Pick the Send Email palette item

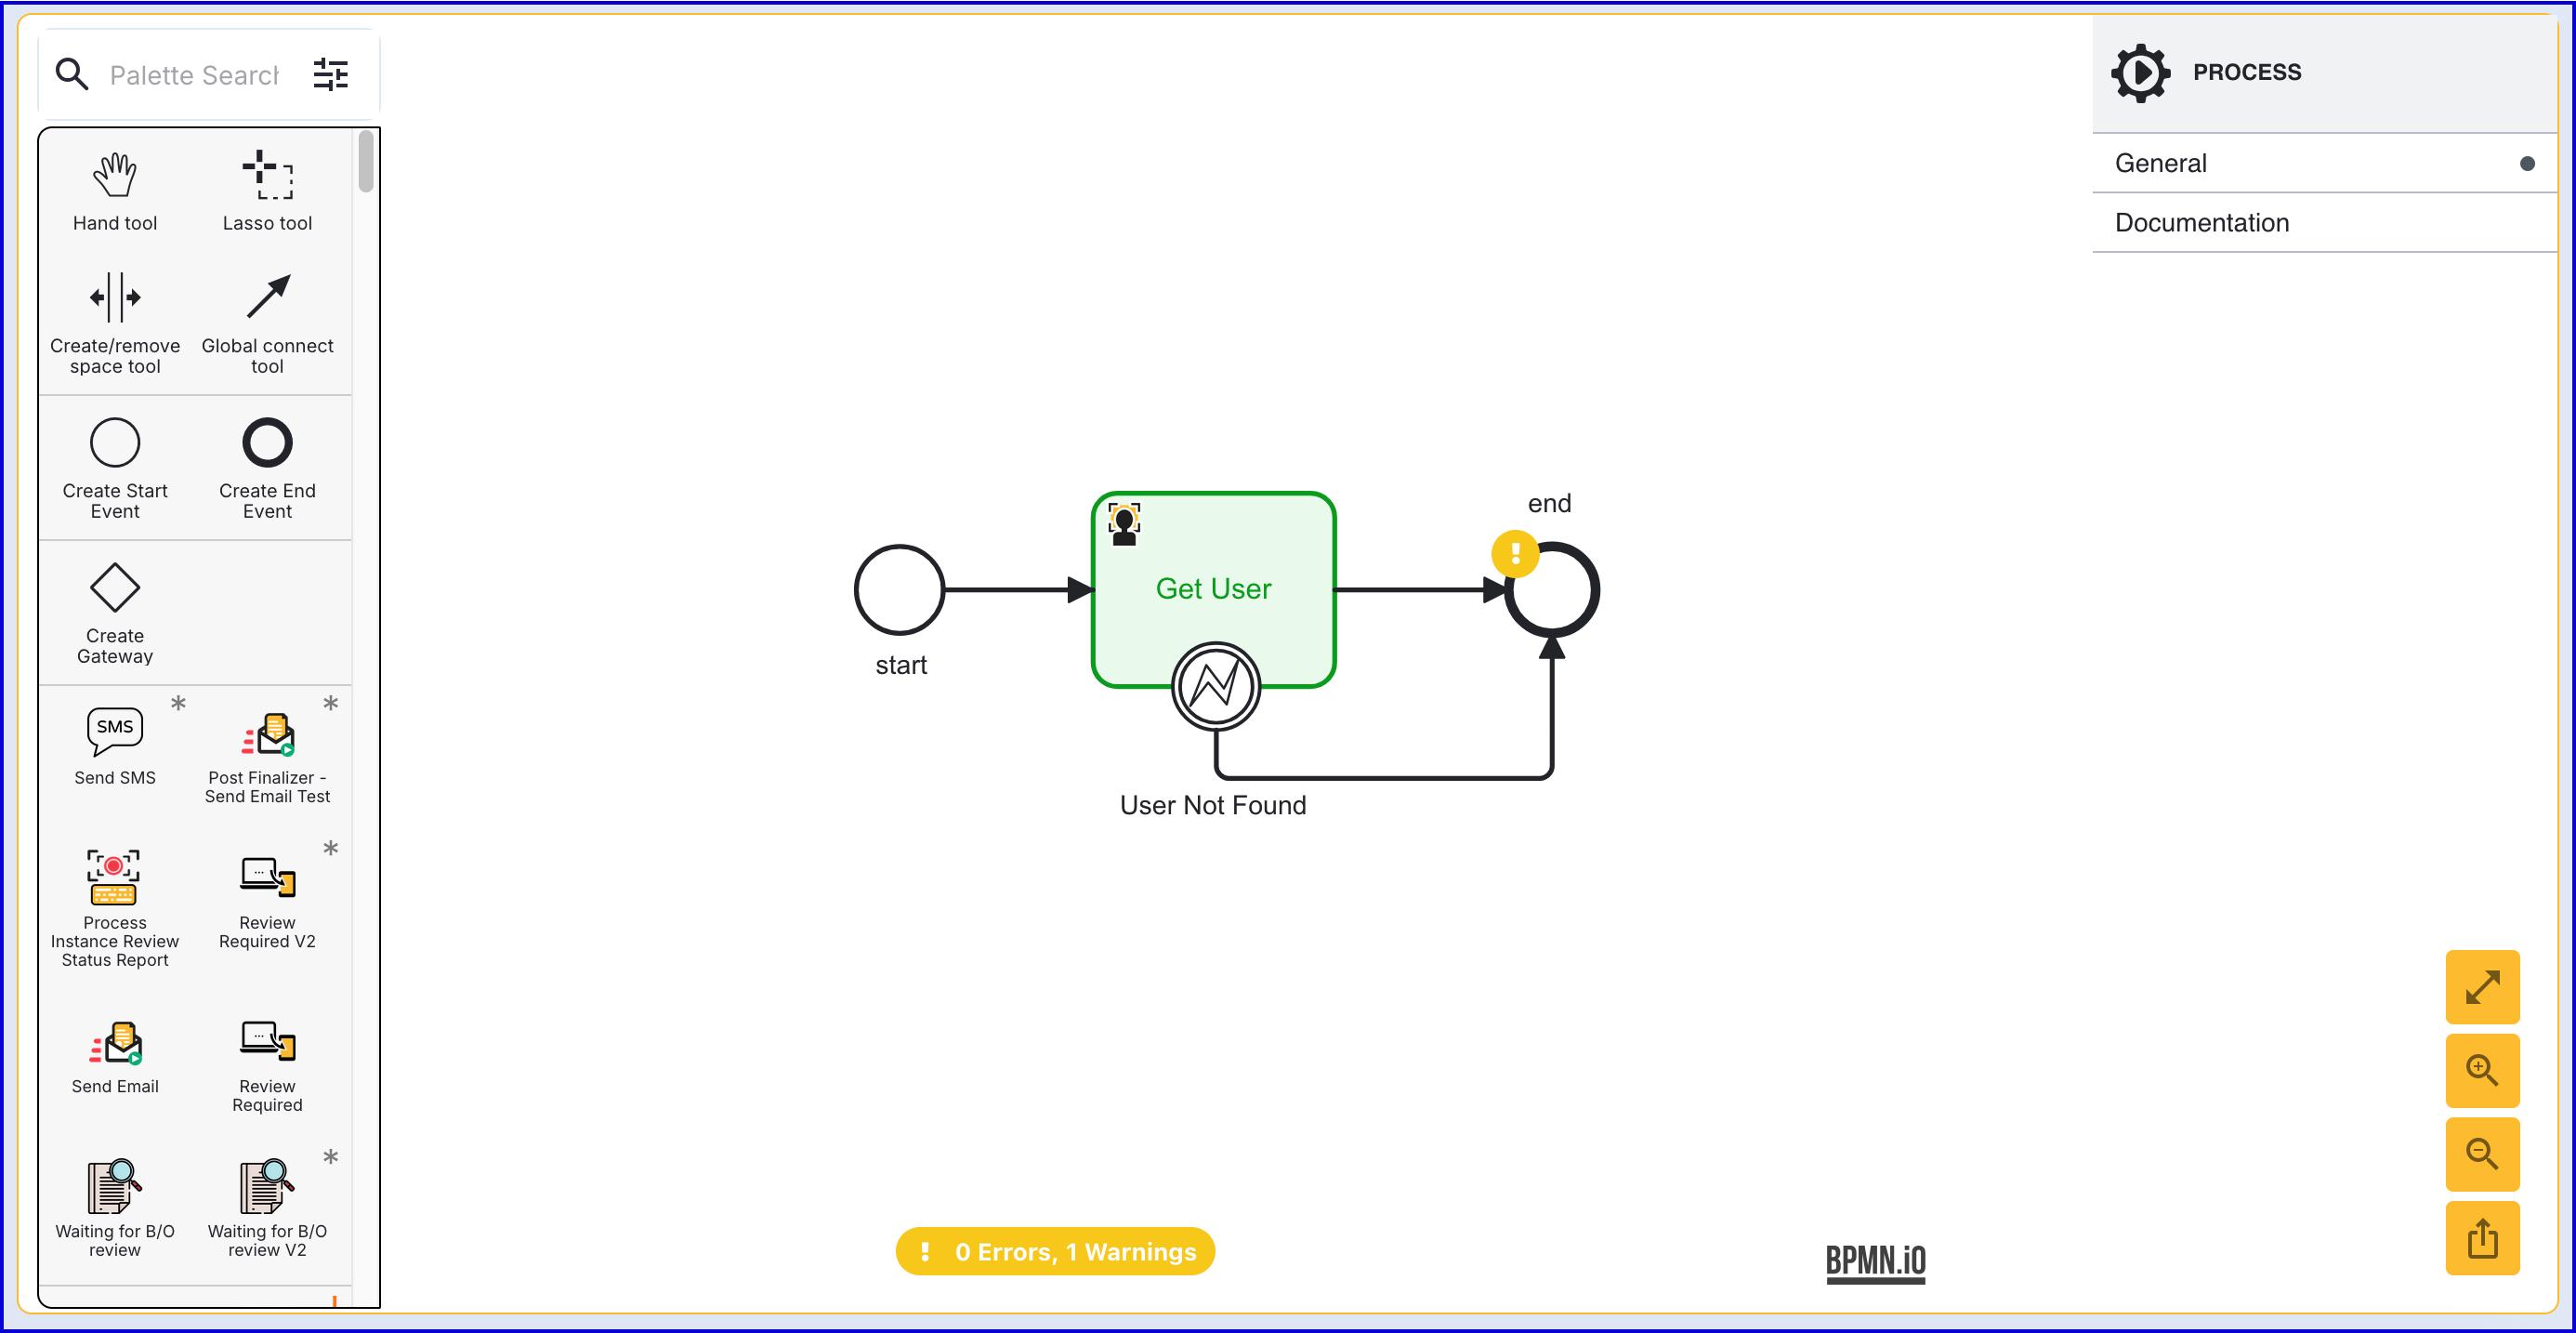pos(115,1043)
